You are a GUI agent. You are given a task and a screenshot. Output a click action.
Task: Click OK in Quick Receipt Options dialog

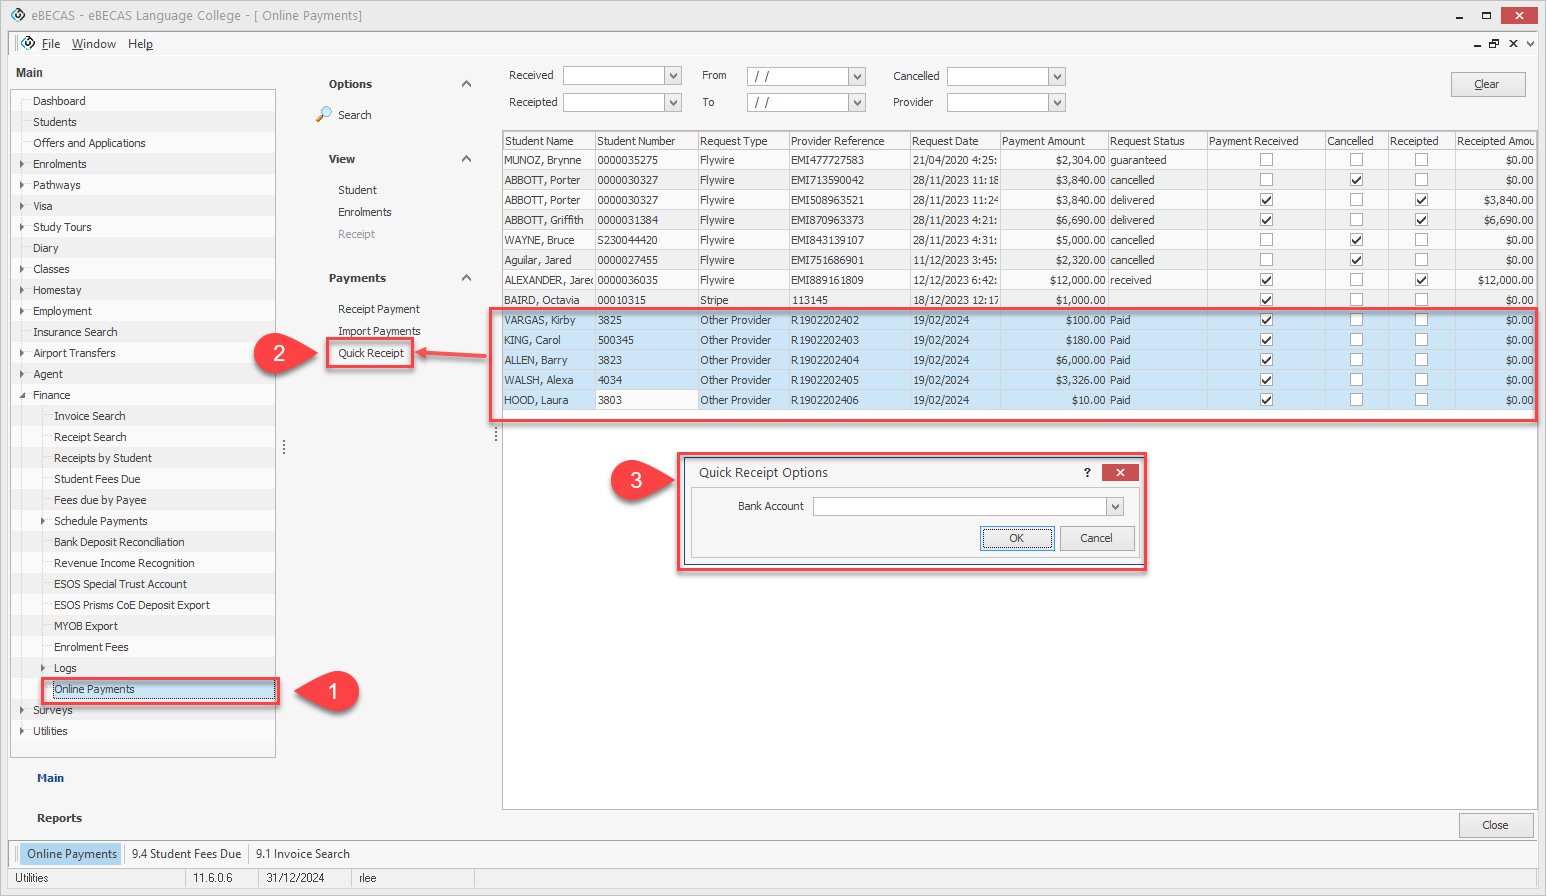(1016, 538)
